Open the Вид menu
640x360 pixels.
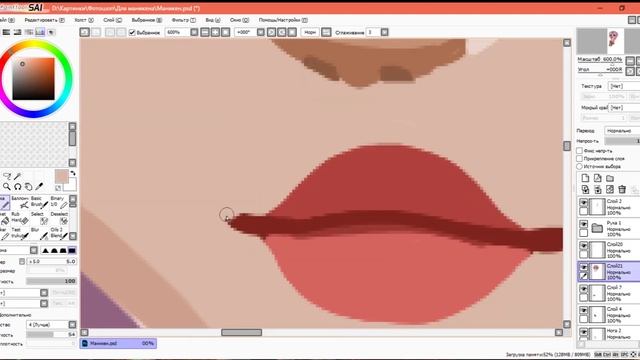tap(213, 20)
